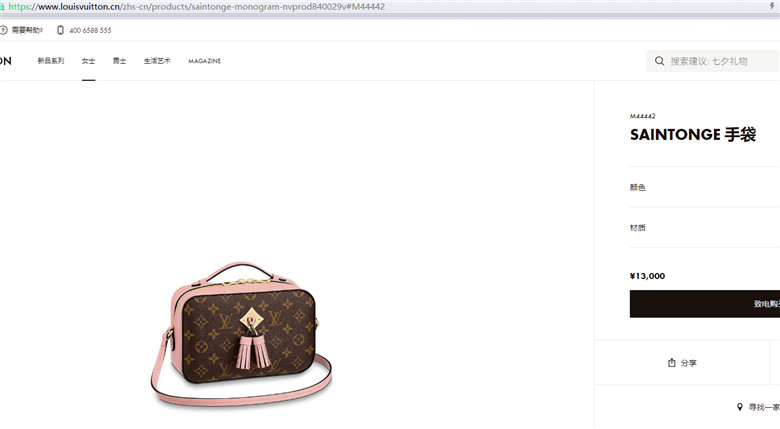Click the search input field
780x429 pixels.
click(713, 61)
